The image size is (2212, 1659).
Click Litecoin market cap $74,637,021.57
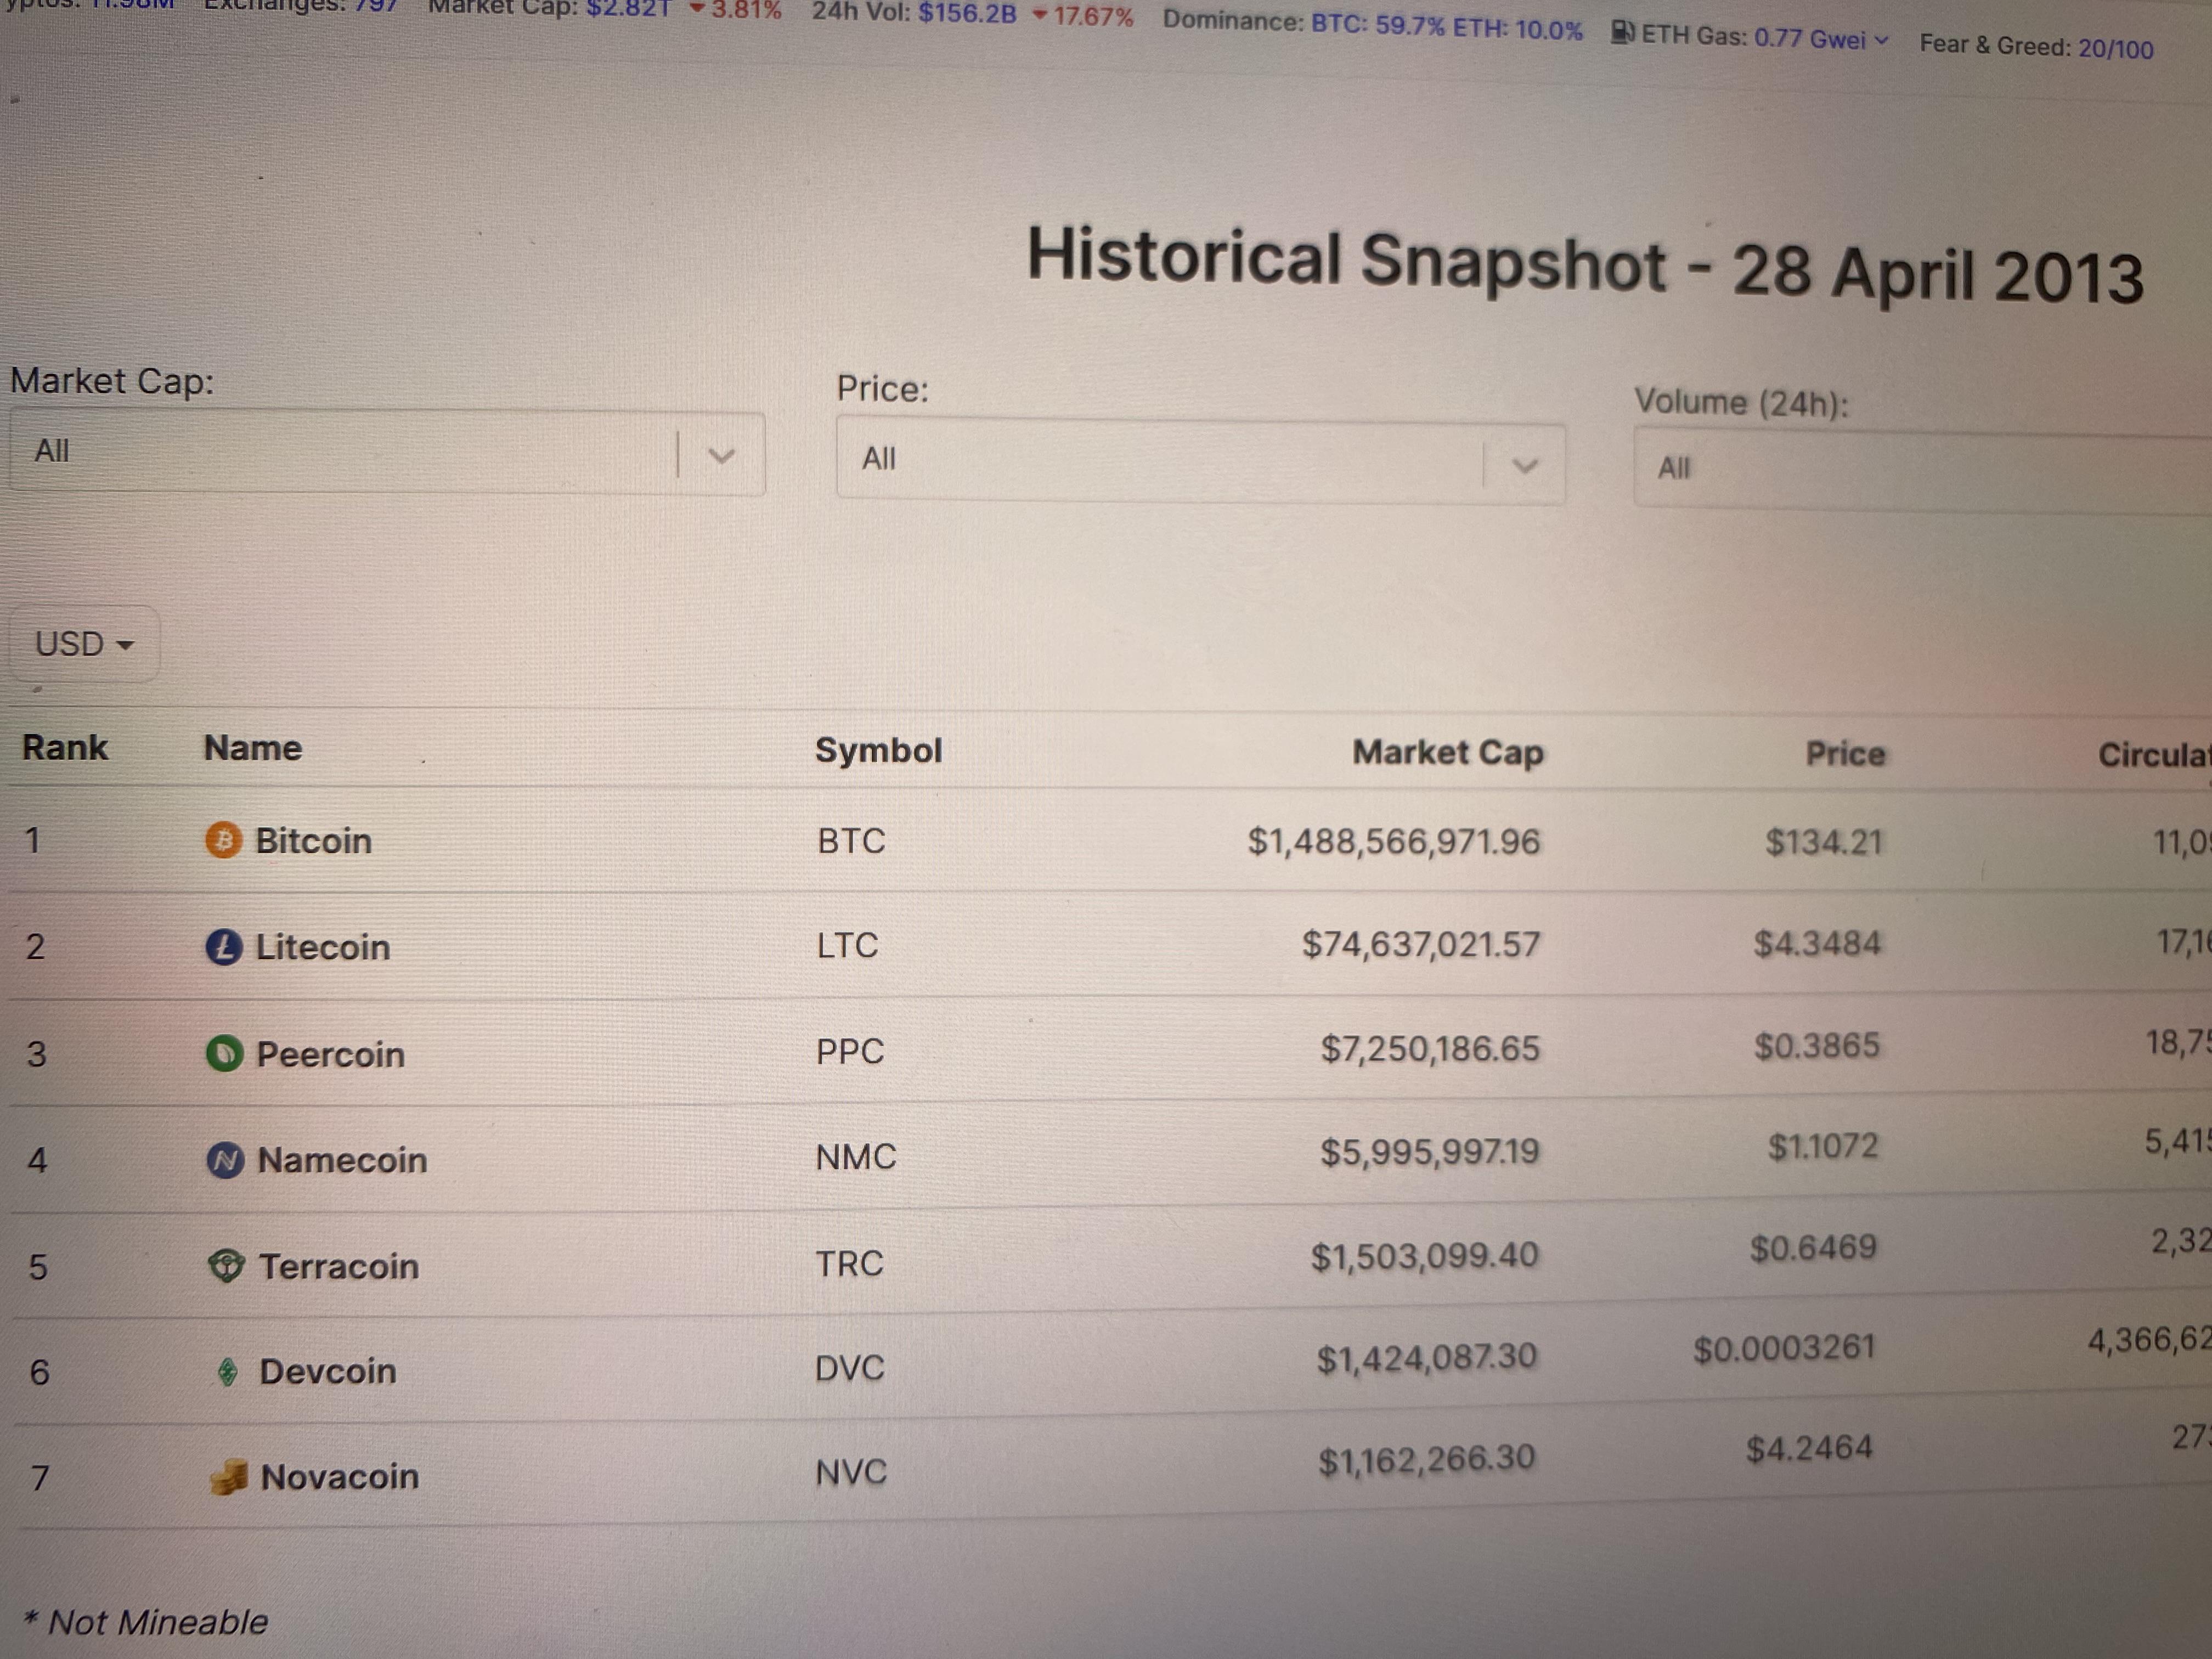(1421, 944)
